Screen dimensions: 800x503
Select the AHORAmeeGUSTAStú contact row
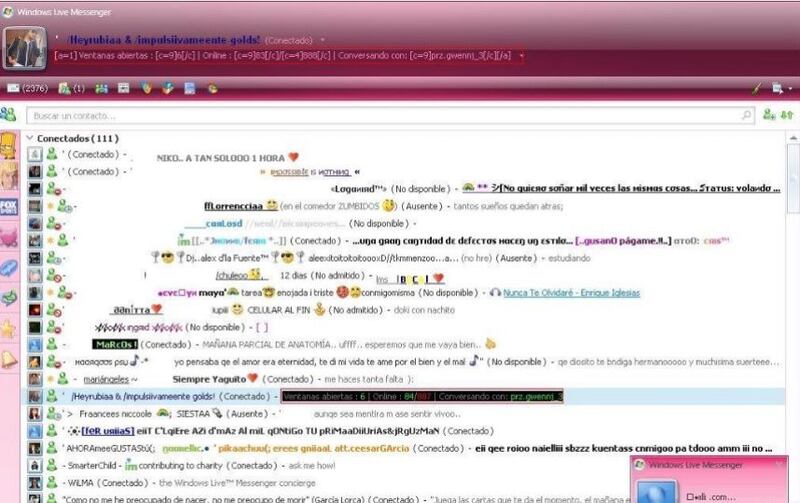406,448
